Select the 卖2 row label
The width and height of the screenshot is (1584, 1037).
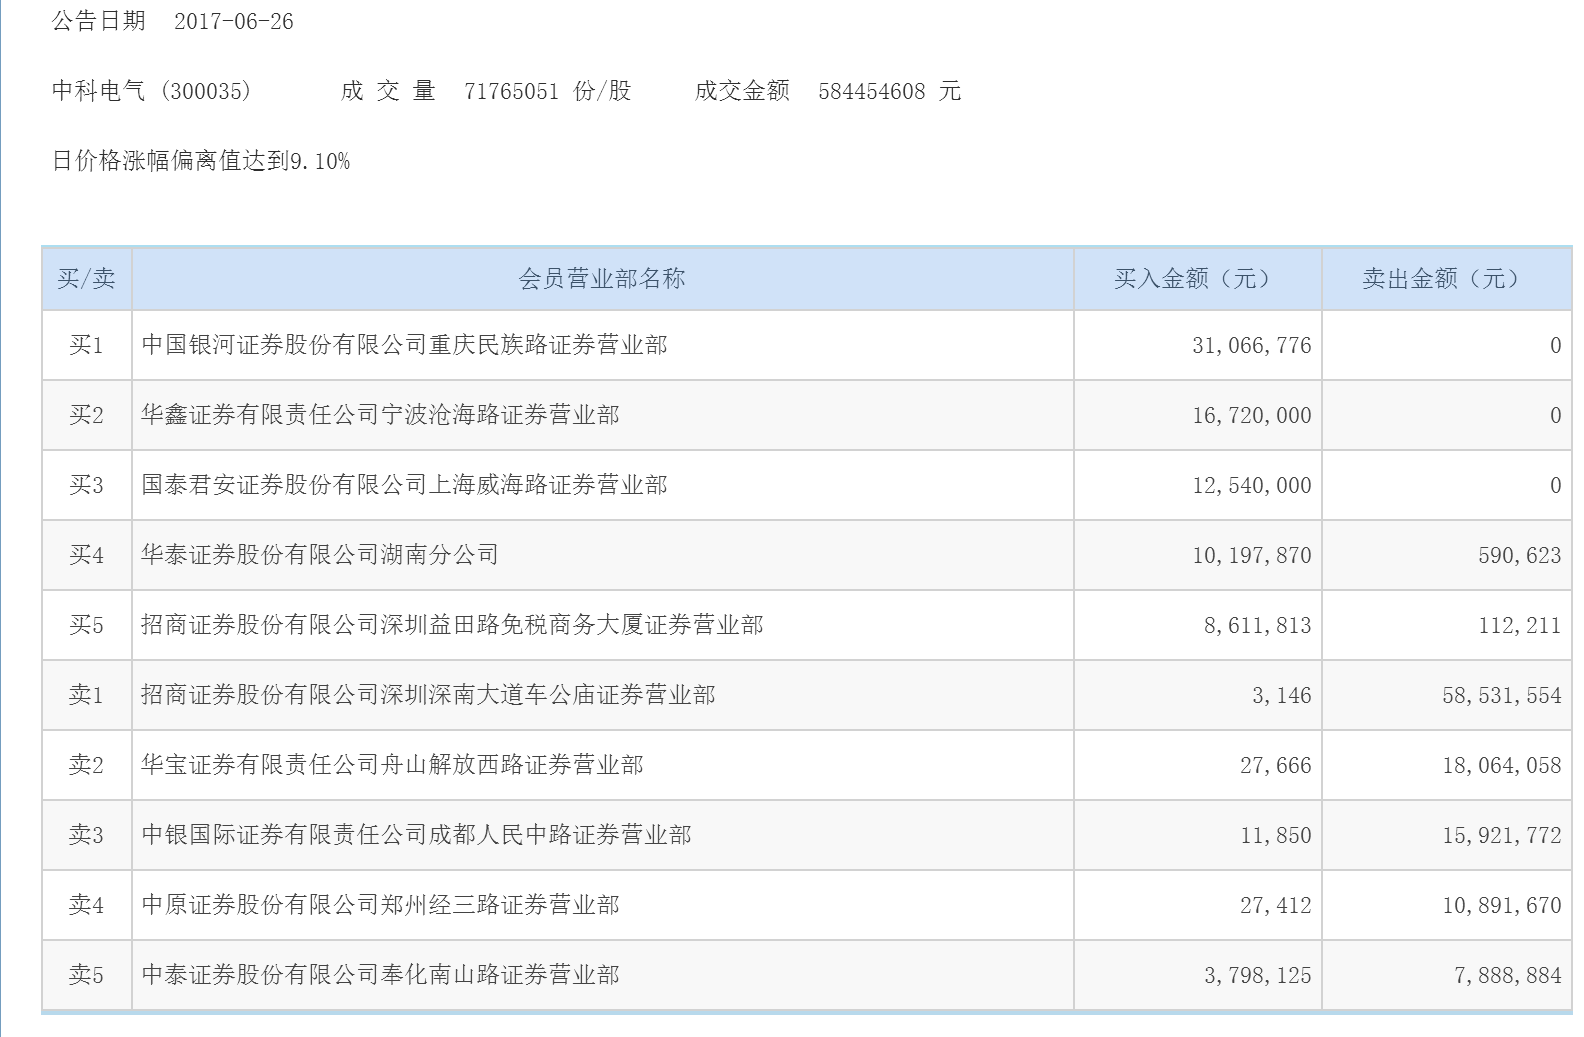point(86,765)
